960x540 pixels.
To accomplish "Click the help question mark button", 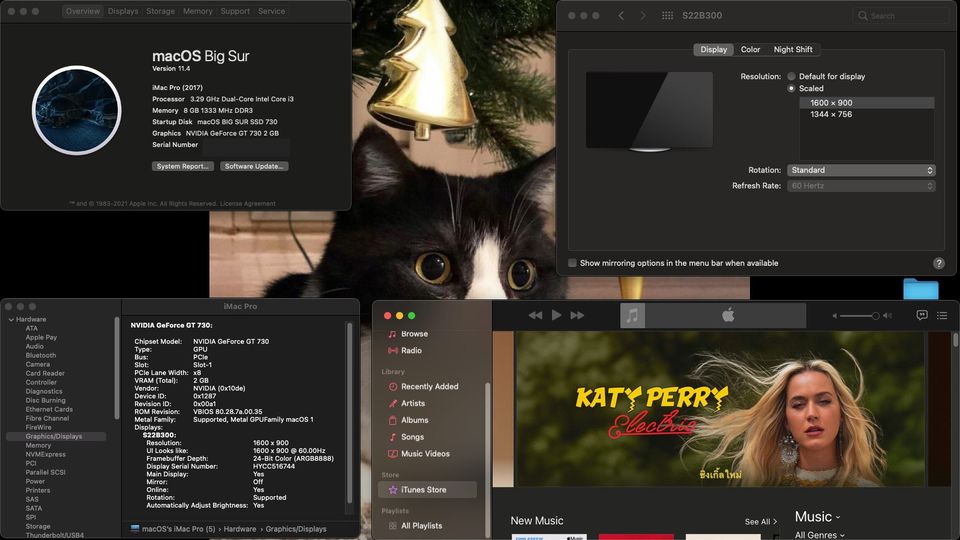I will (939, 263).
